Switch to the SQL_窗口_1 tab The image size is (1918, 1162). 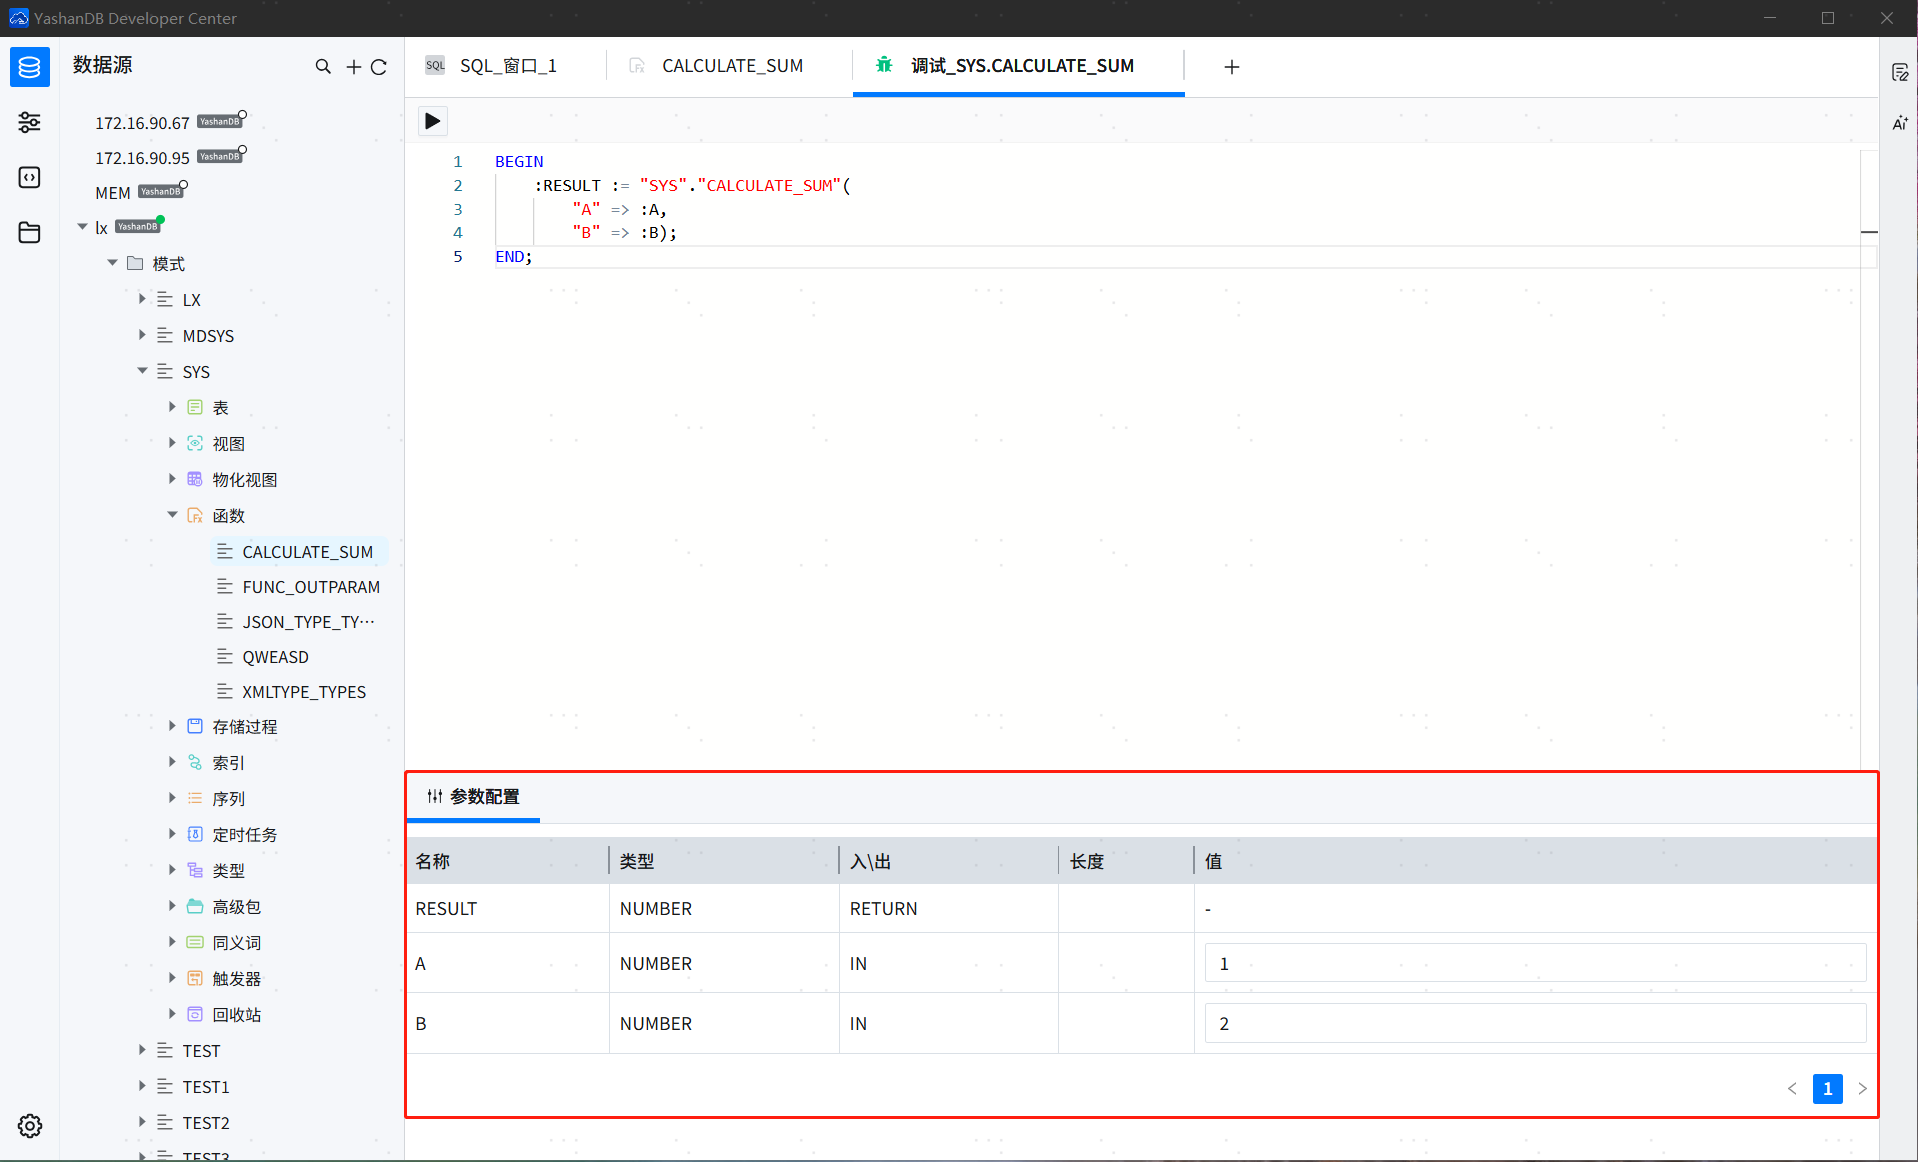click(x=507, y=65)
